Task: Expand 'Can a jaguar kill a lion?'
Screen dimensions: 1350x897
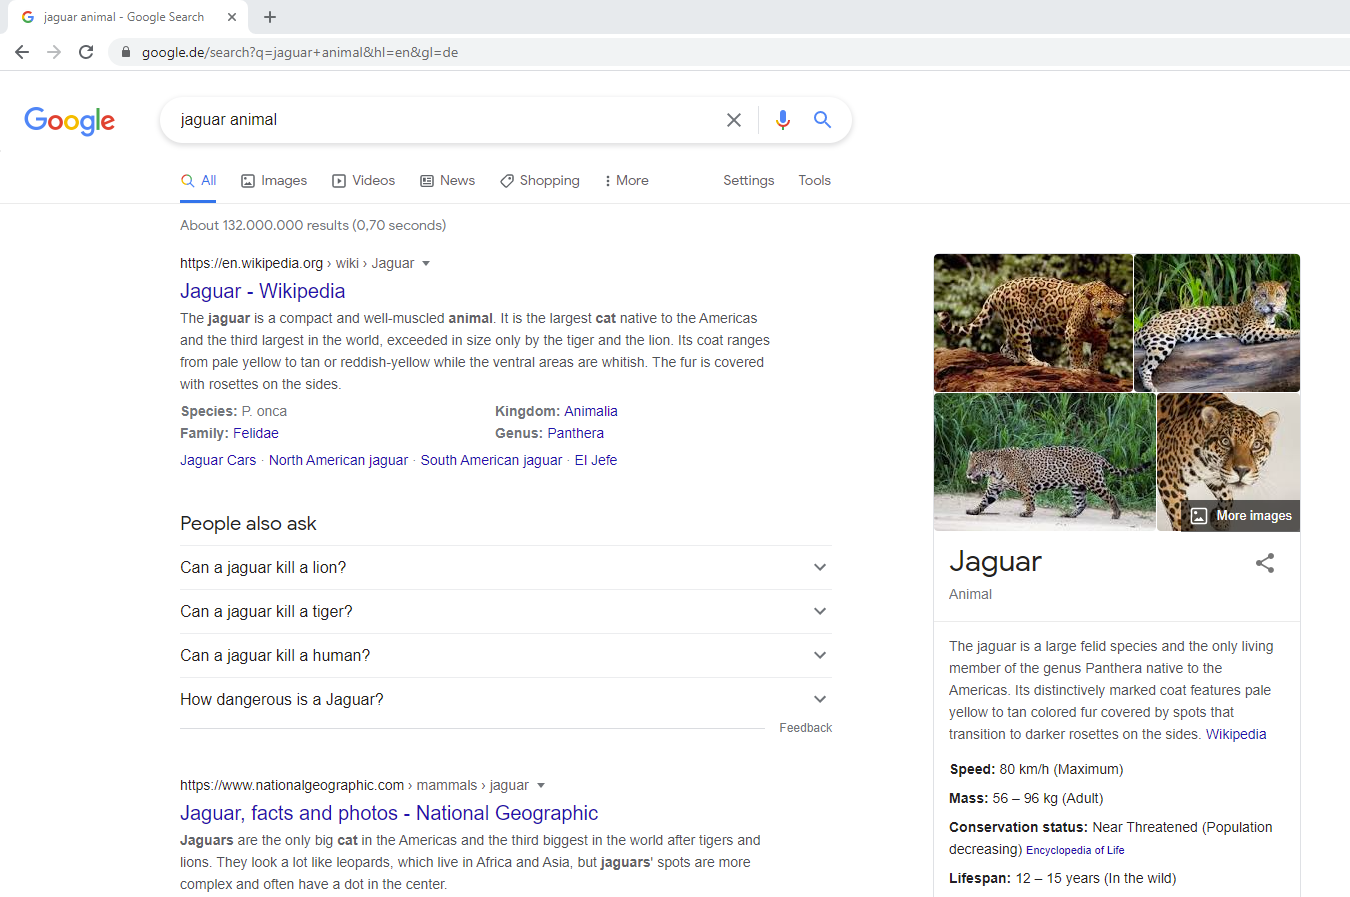Action: pos(506,567)
